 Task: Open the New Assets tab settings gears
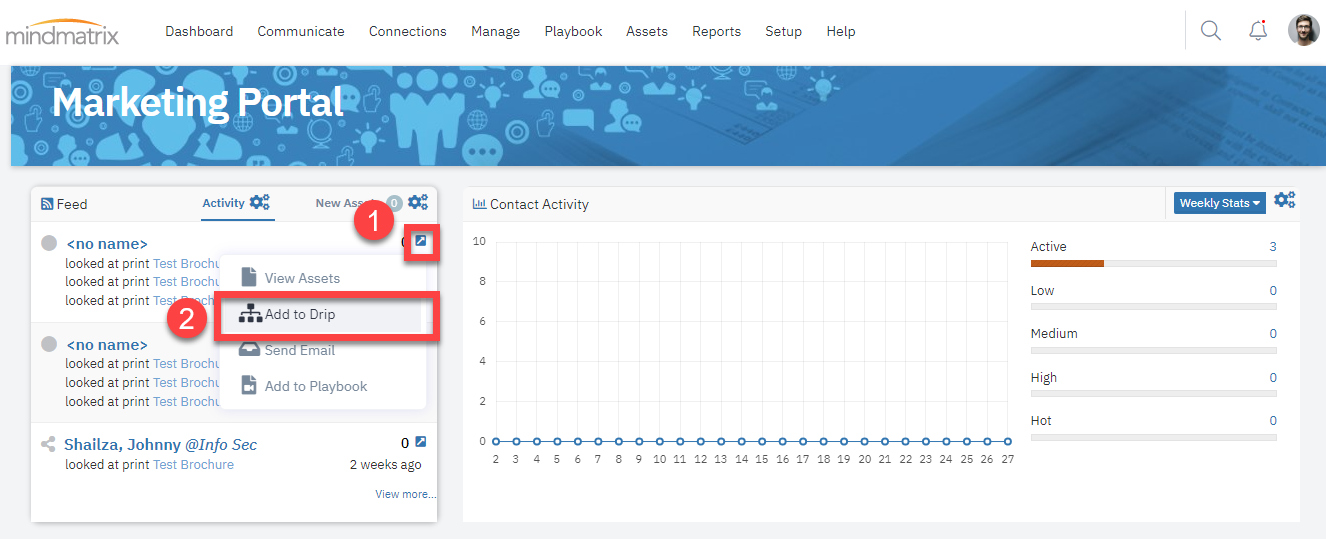point(418,202)
